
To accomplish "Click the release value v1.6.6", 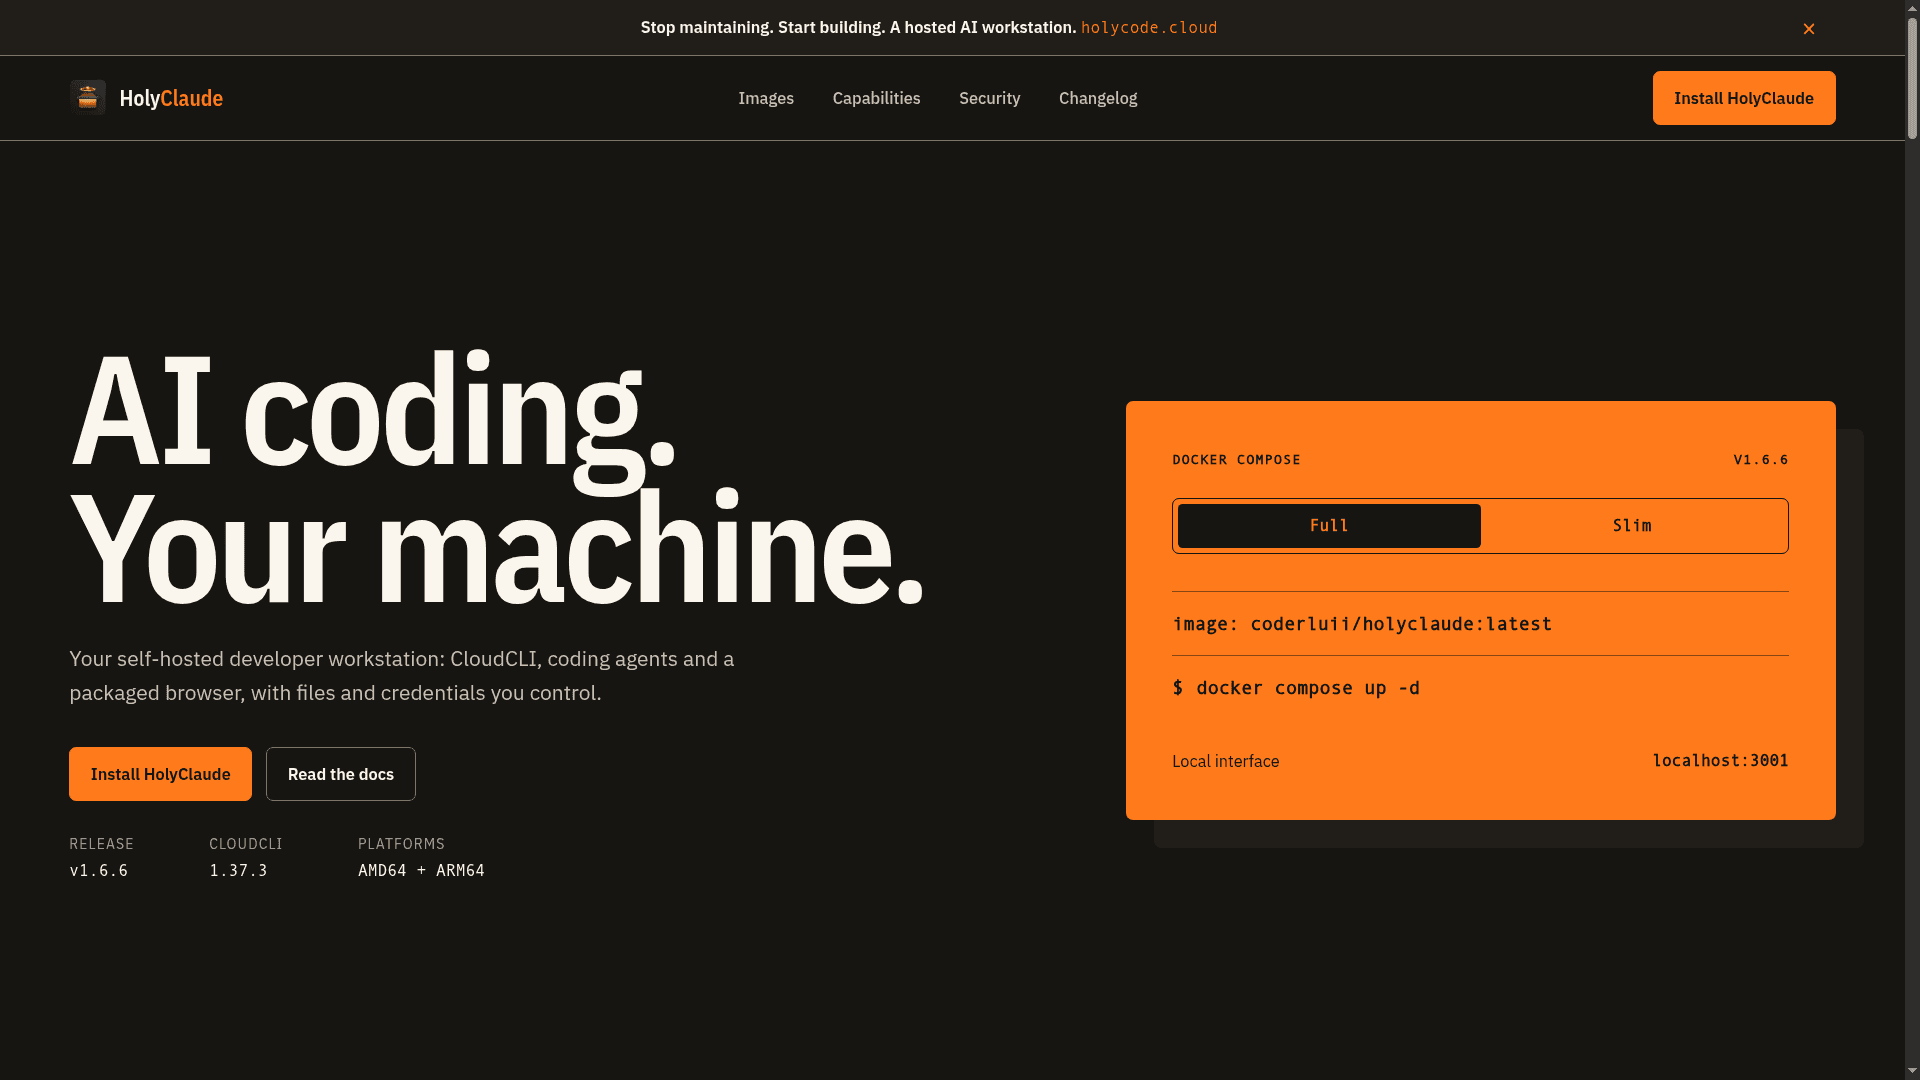I will (x=99, y=871).
